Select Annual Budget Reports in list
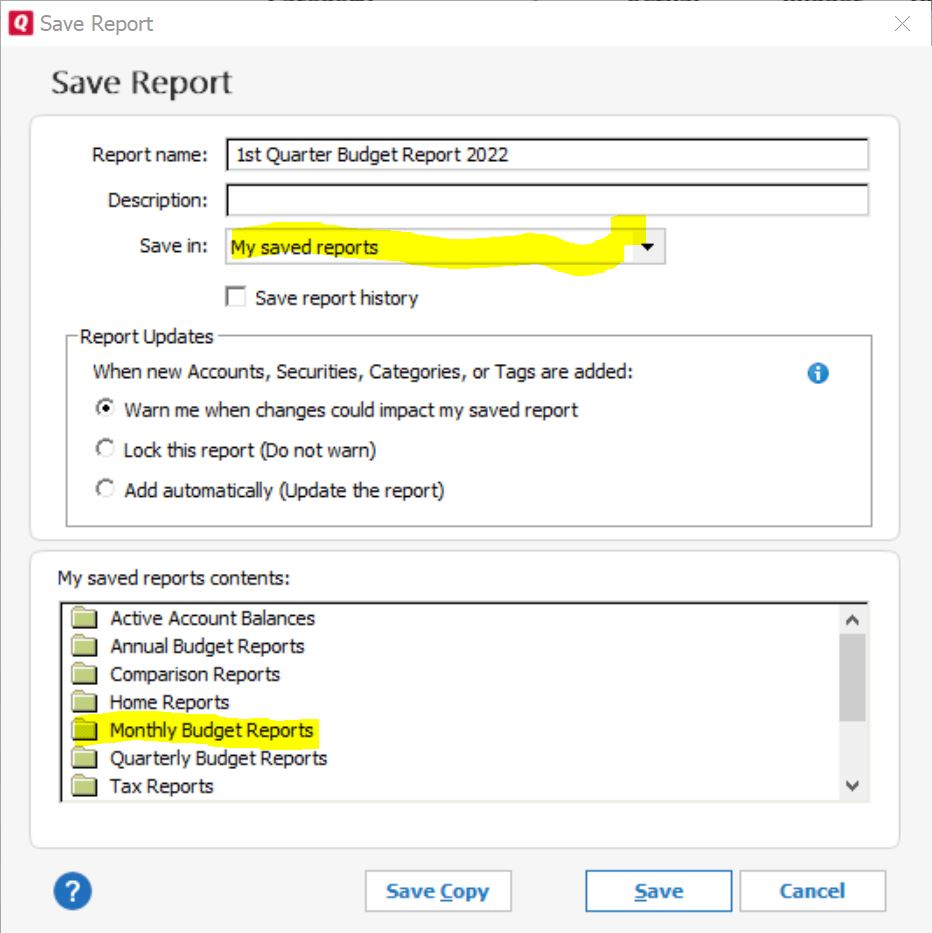 207,646
